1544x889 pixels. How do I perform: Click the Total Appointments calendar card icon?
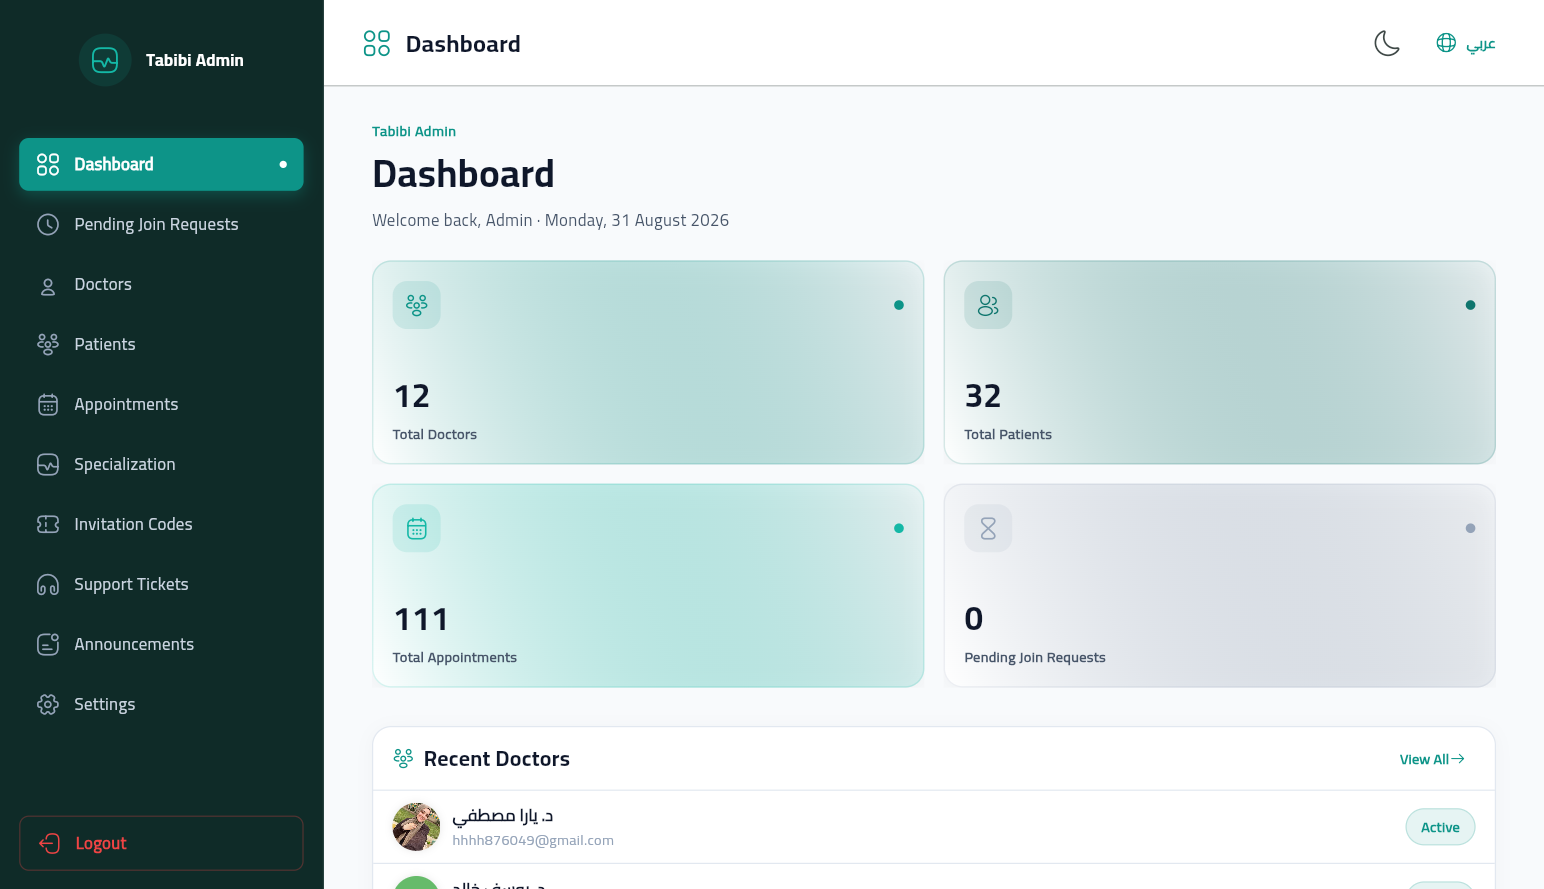417,528
